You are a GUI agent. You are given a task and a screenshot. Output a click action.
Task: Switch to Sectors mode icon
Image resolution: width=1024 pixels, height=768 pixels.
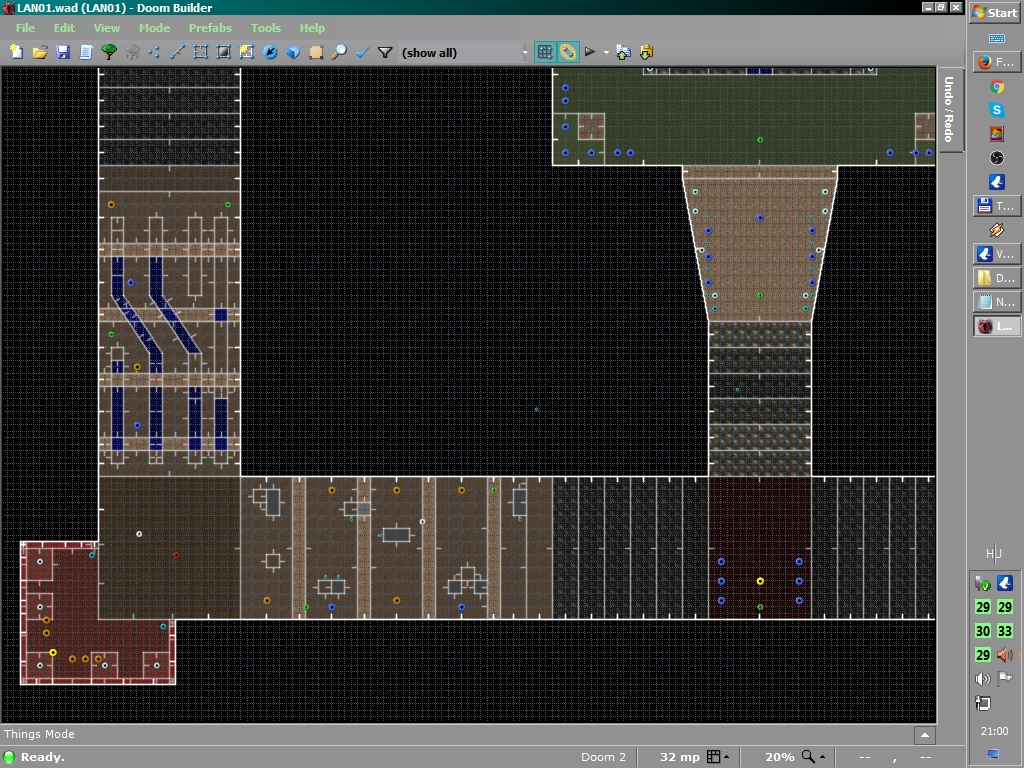(200, 52)
